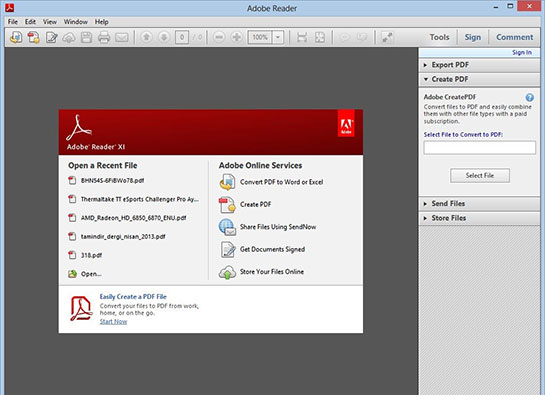Click the fit one full page icon
This screenshot has width=545, height=395.
coord(320,37)
